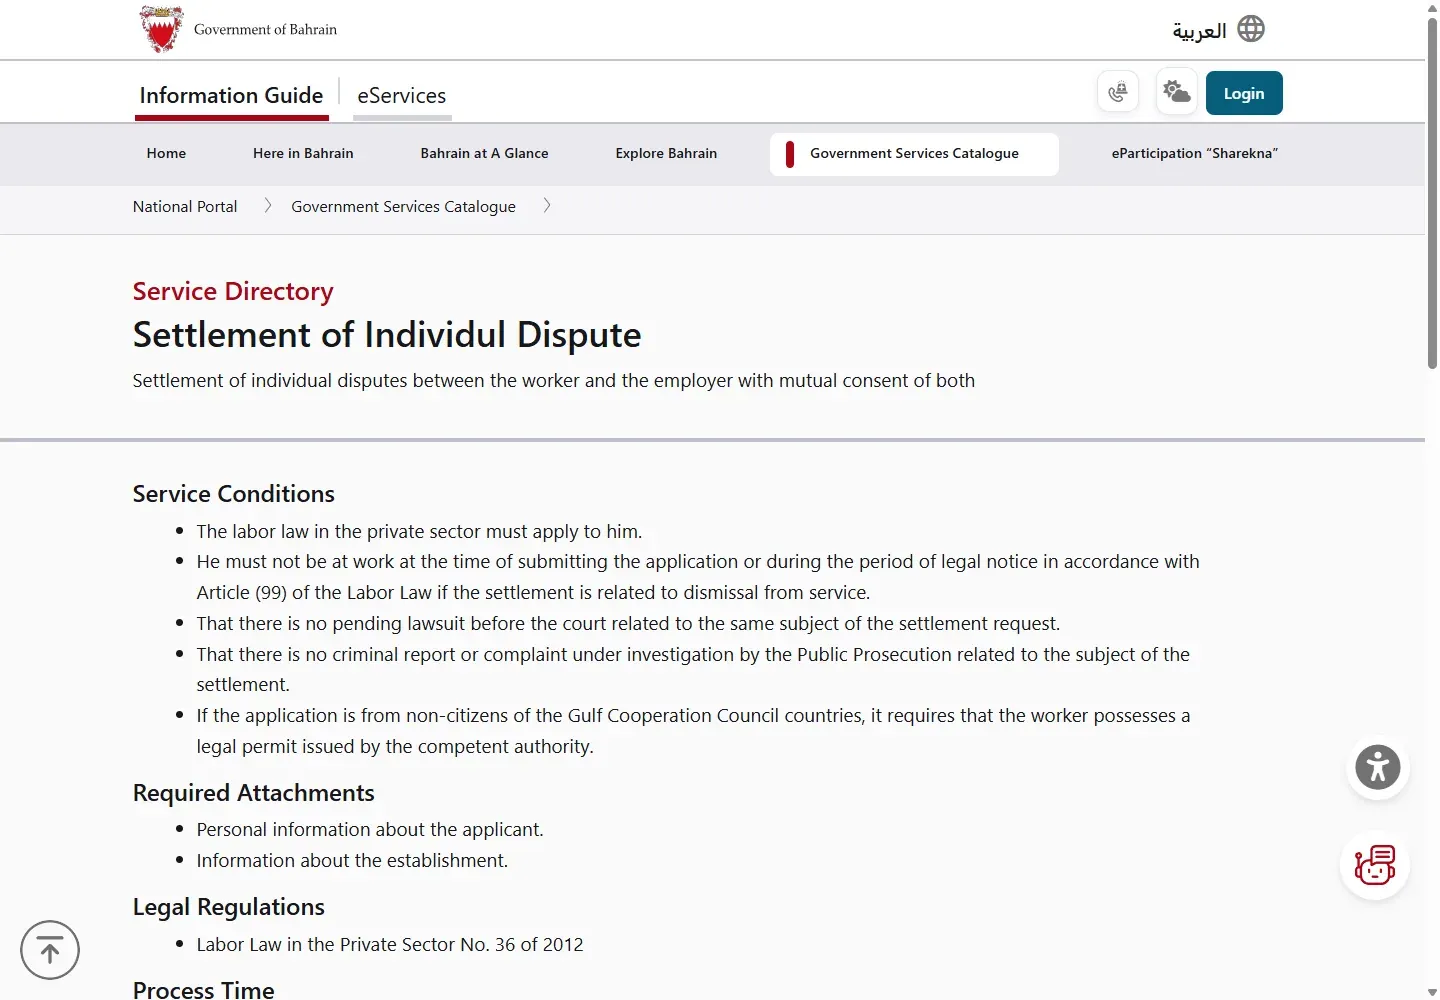The image size is (1440, 1000).
Task: Click 'Information about the establishment.' item
Action: point(352,861)
